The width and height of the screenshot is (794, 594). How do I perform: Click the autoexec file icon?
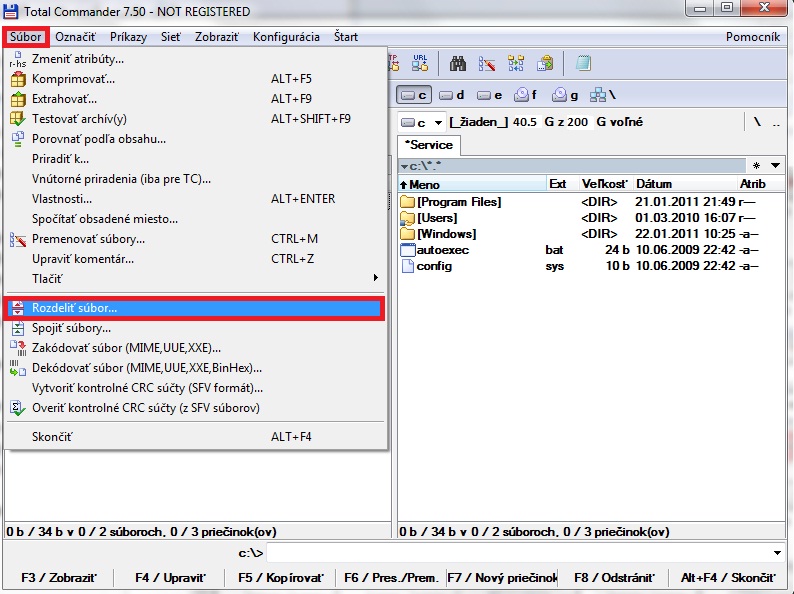tap(408, 250)
